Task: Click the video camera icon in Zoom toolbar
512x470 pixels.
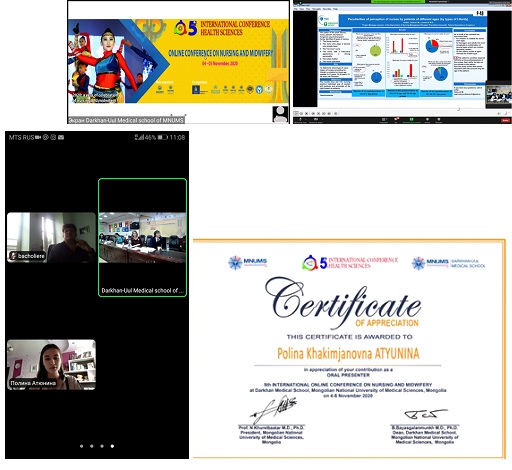Action: [x=316, y=119]
